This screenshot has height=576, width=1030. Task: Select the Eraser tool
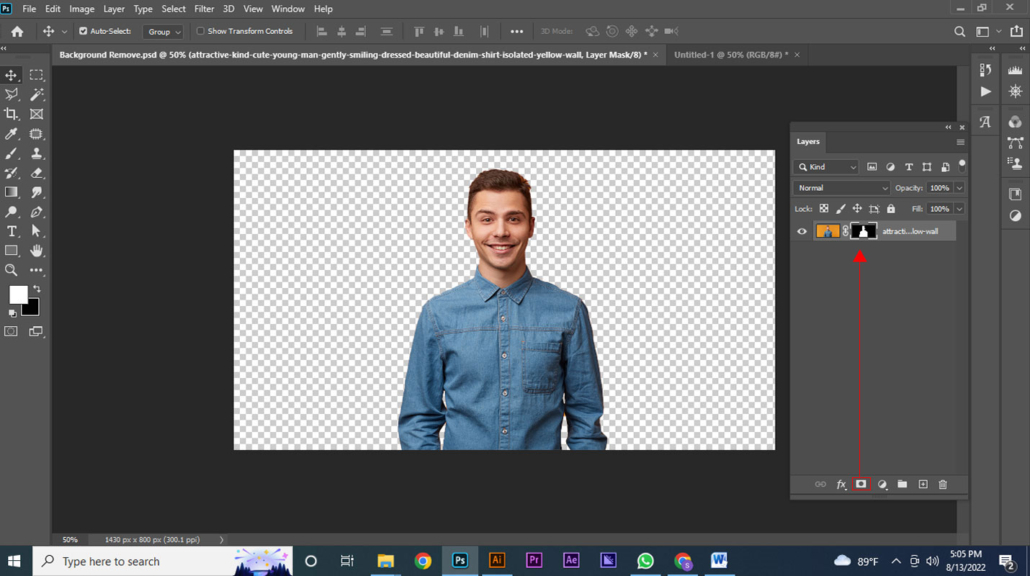(x=37, y=173)
